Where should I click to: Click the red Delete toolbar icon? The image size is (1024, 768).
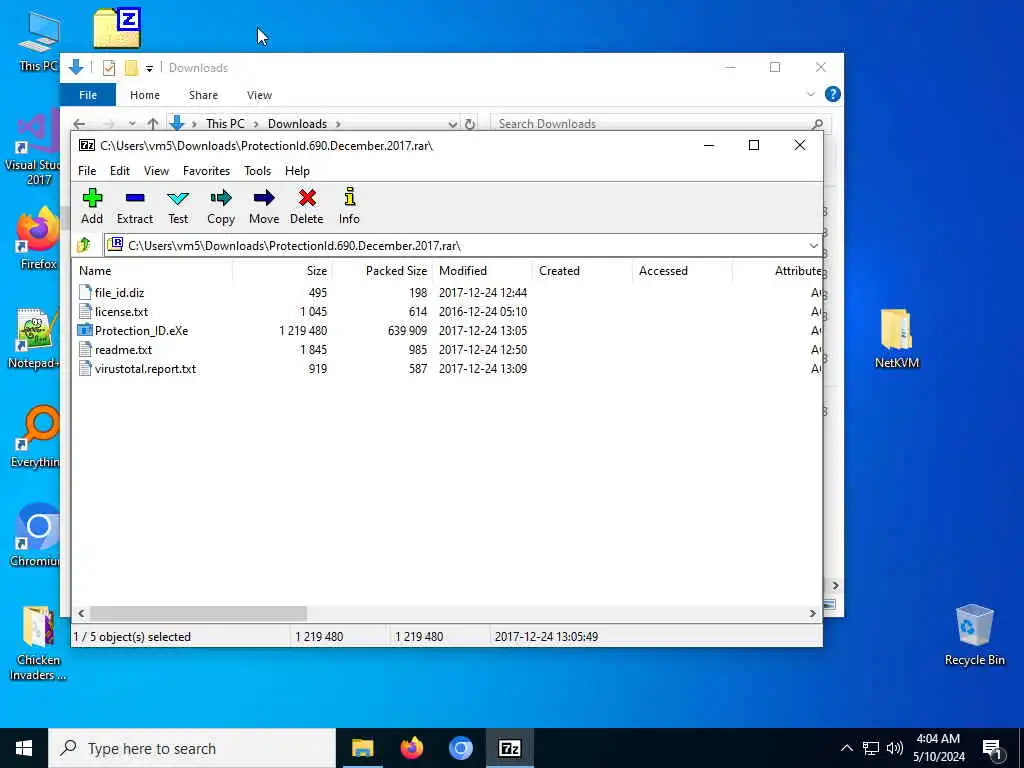click(x=307, y=206)
